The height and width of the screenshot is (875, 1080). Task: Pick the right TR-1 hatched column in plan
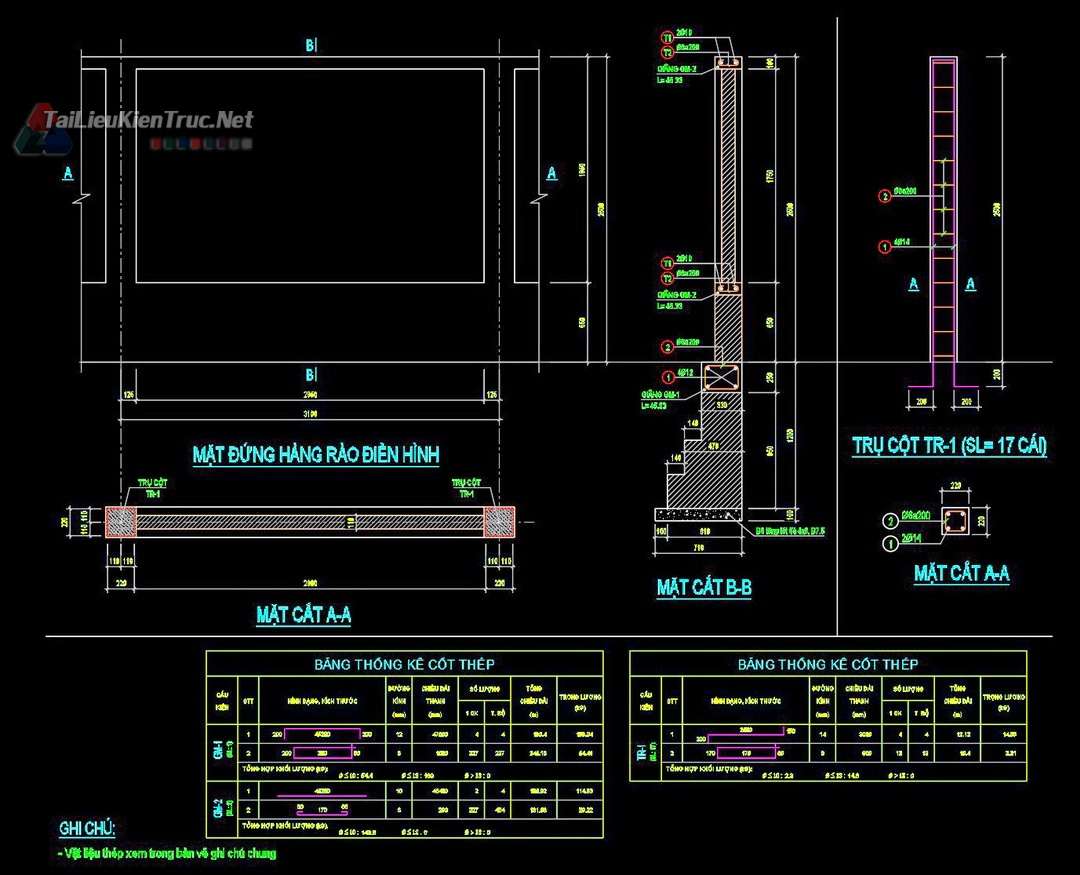tap(499, 521)
